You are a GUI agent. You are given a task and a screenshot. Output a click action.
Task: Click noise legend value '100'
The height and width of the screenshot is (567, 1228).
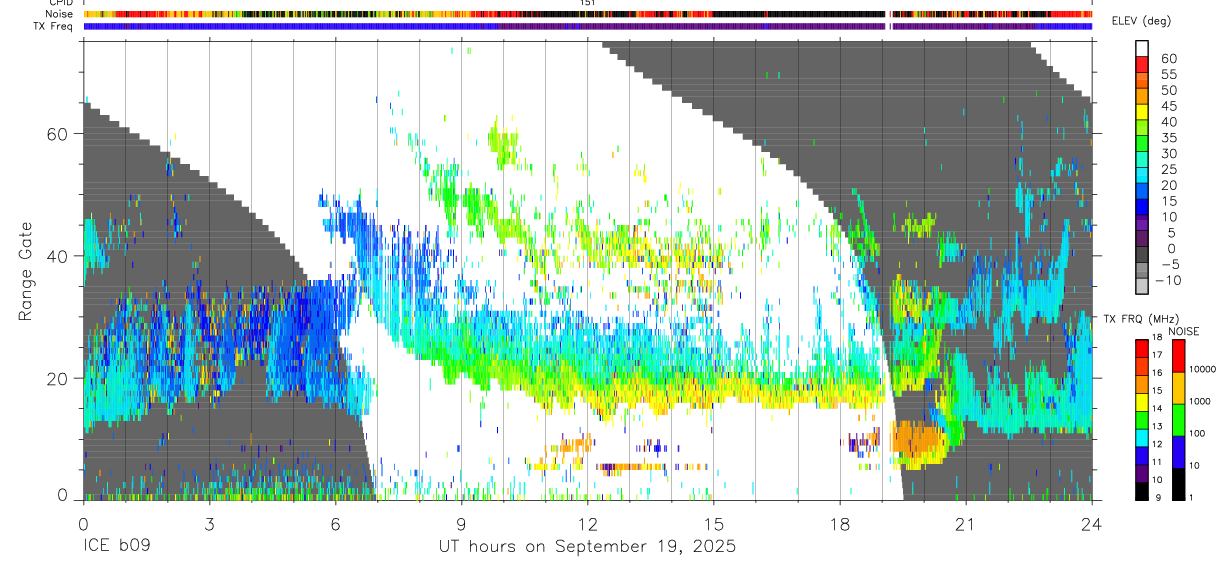tap(1199, 433)
